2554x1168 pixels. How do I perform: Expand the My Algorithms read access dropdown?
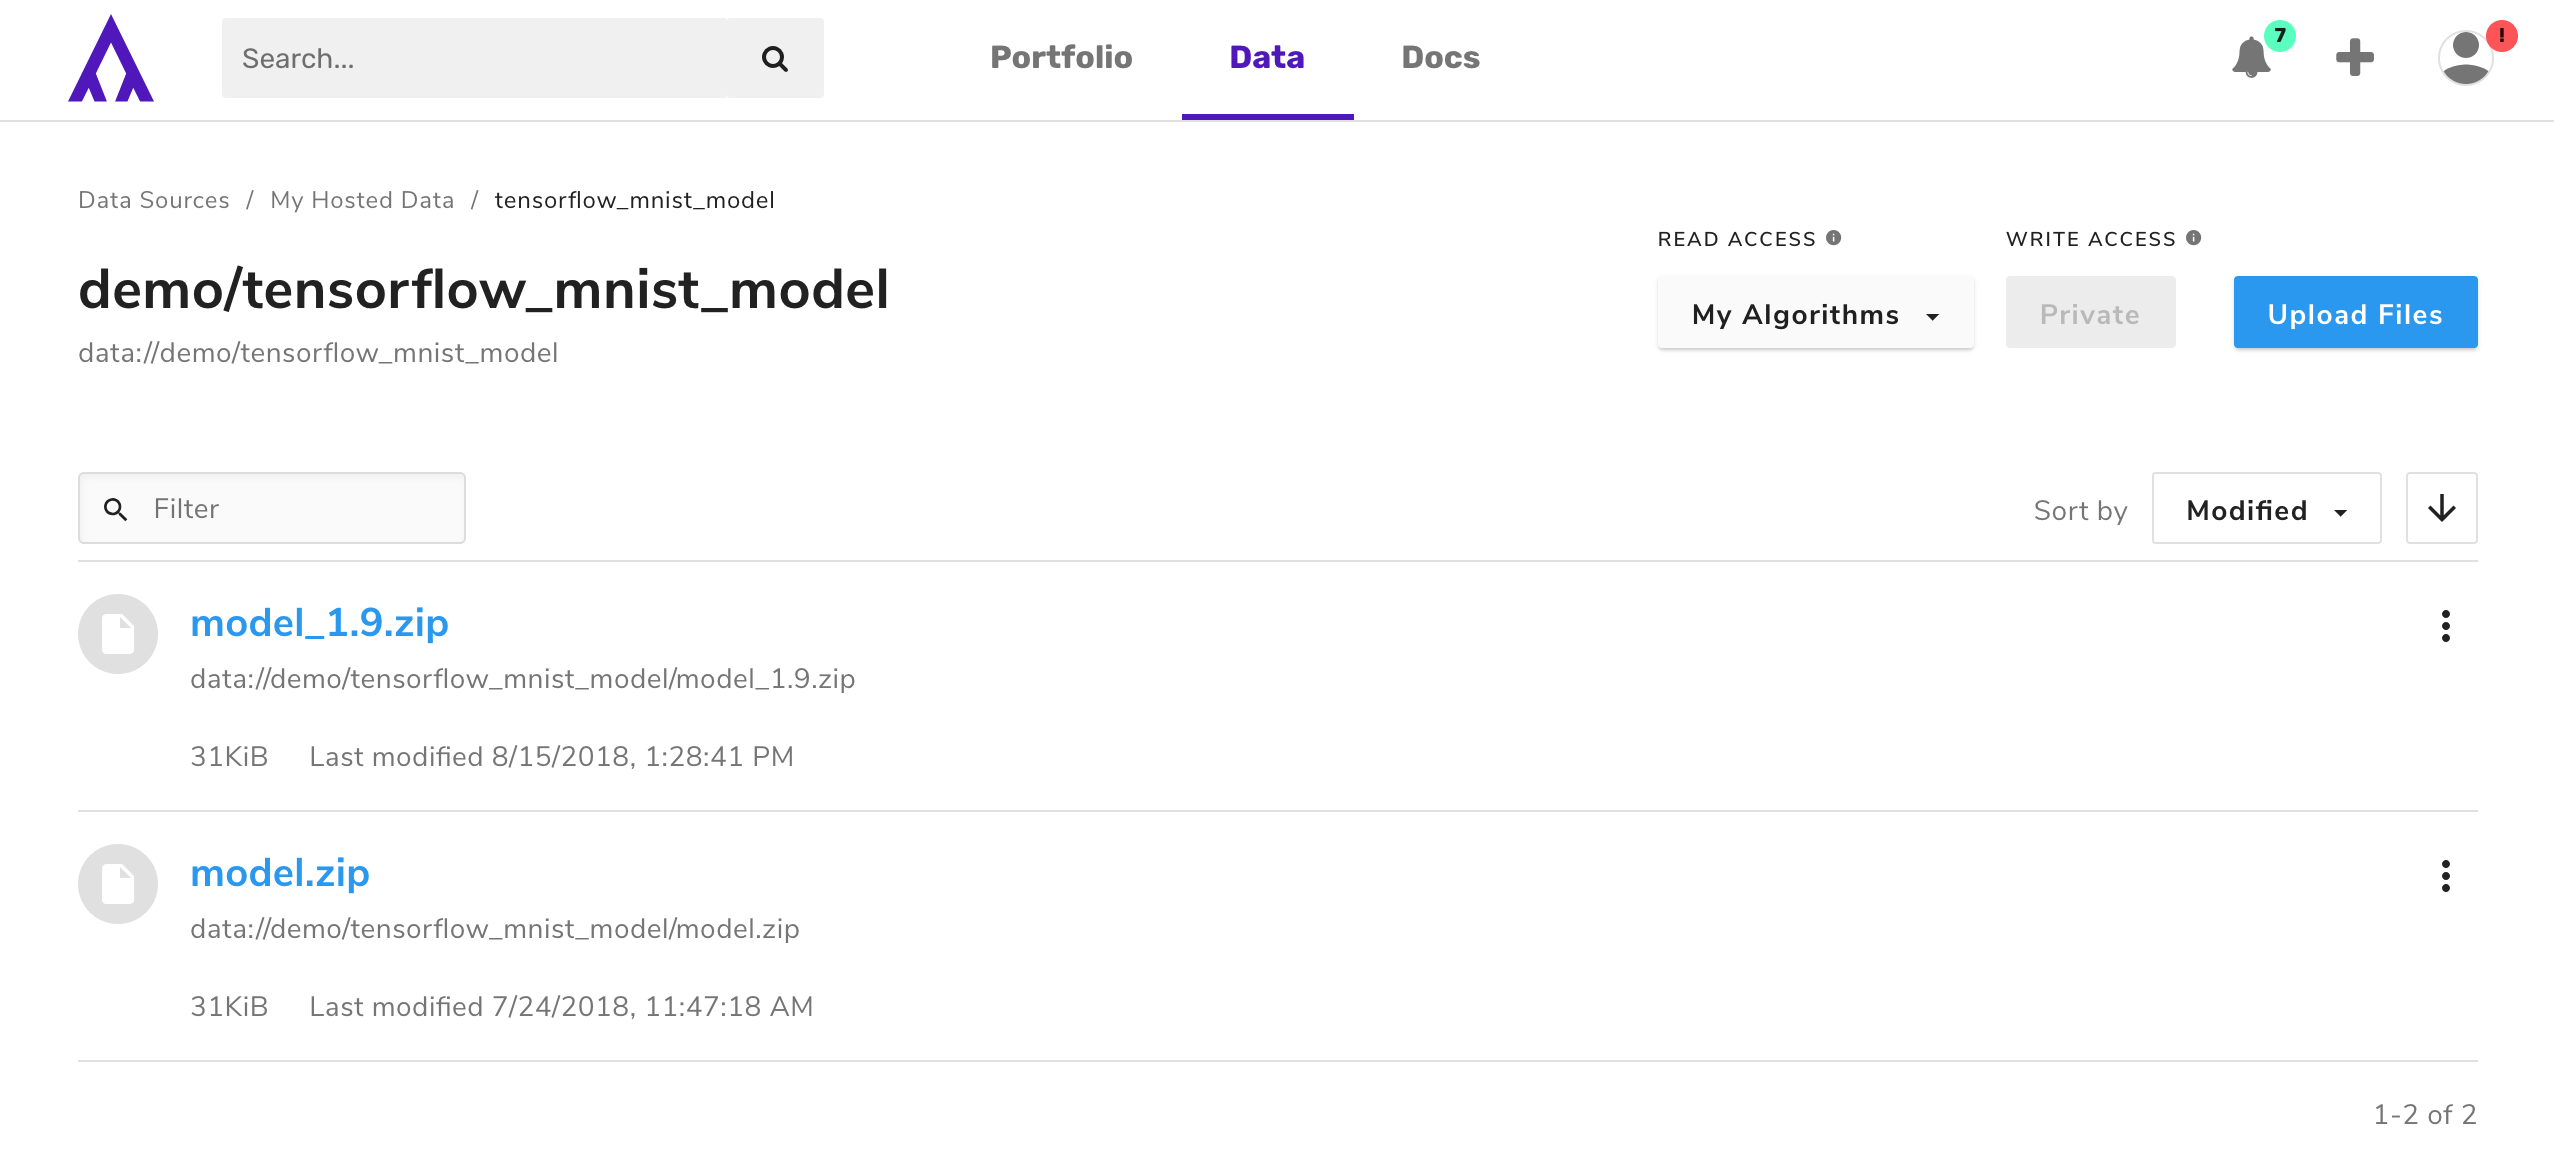coord(1816,313)
